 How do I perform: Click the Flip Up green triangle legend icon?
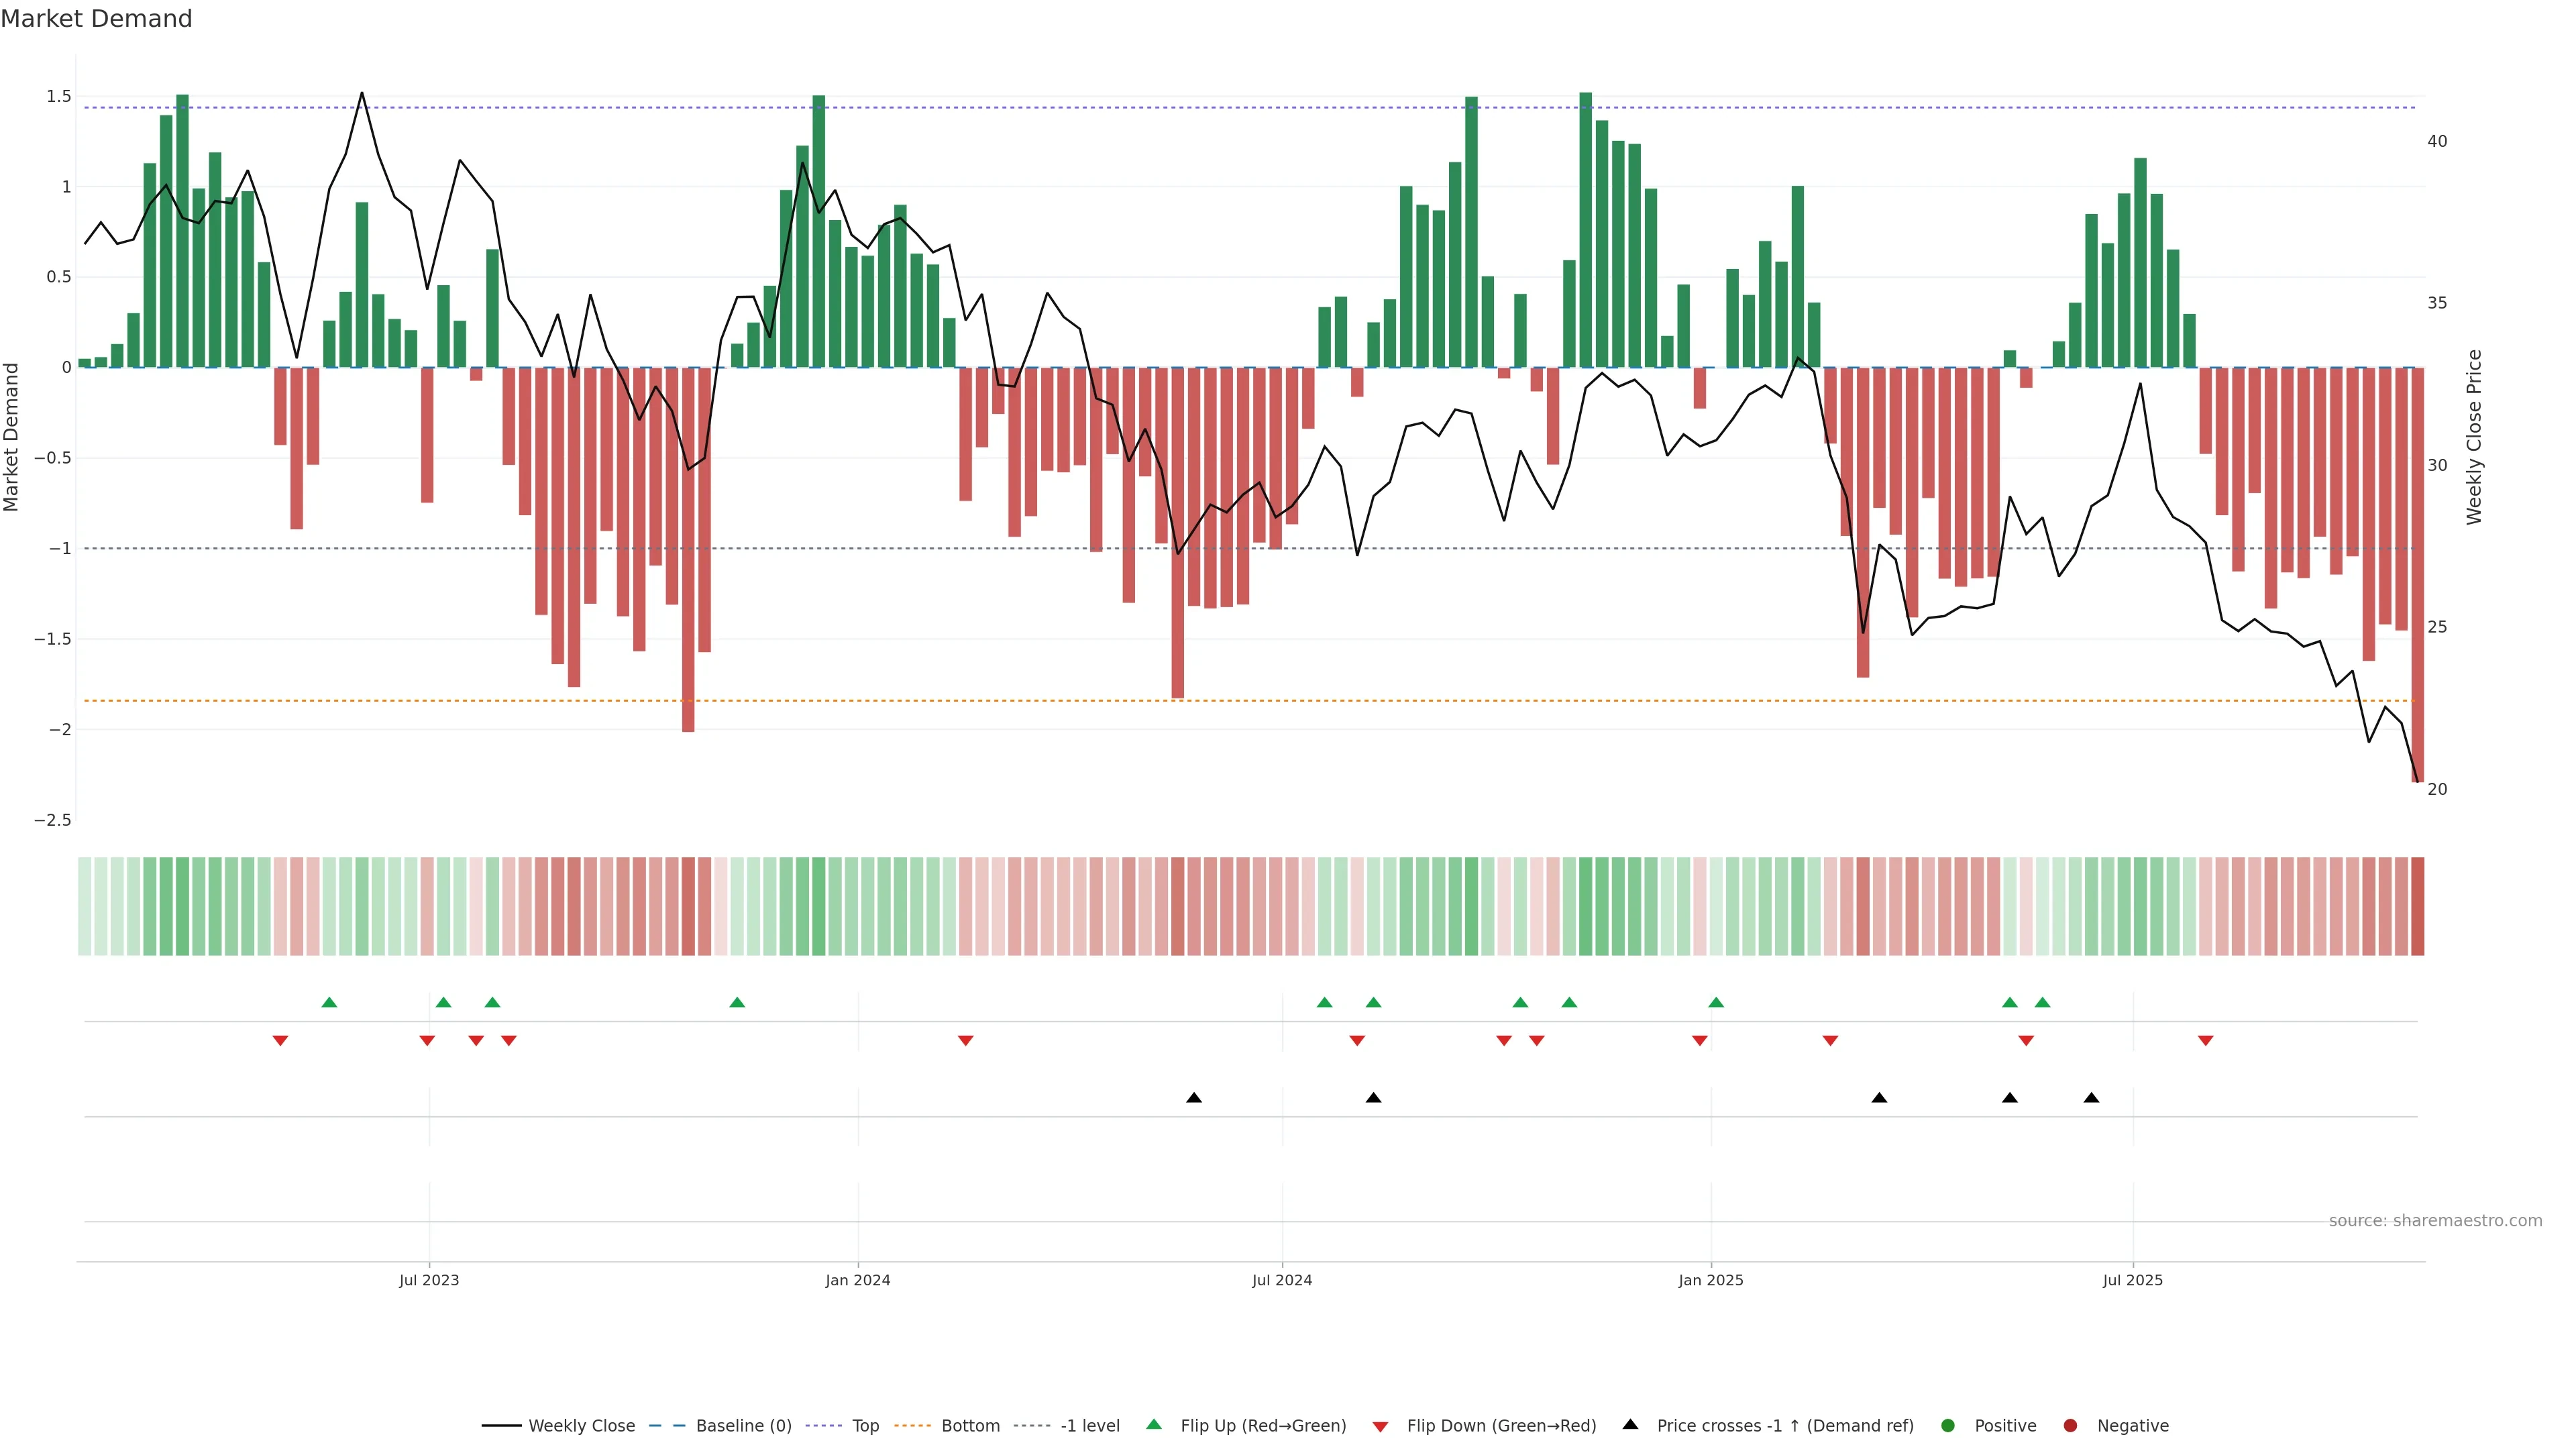click(x=1154, y=1424)
